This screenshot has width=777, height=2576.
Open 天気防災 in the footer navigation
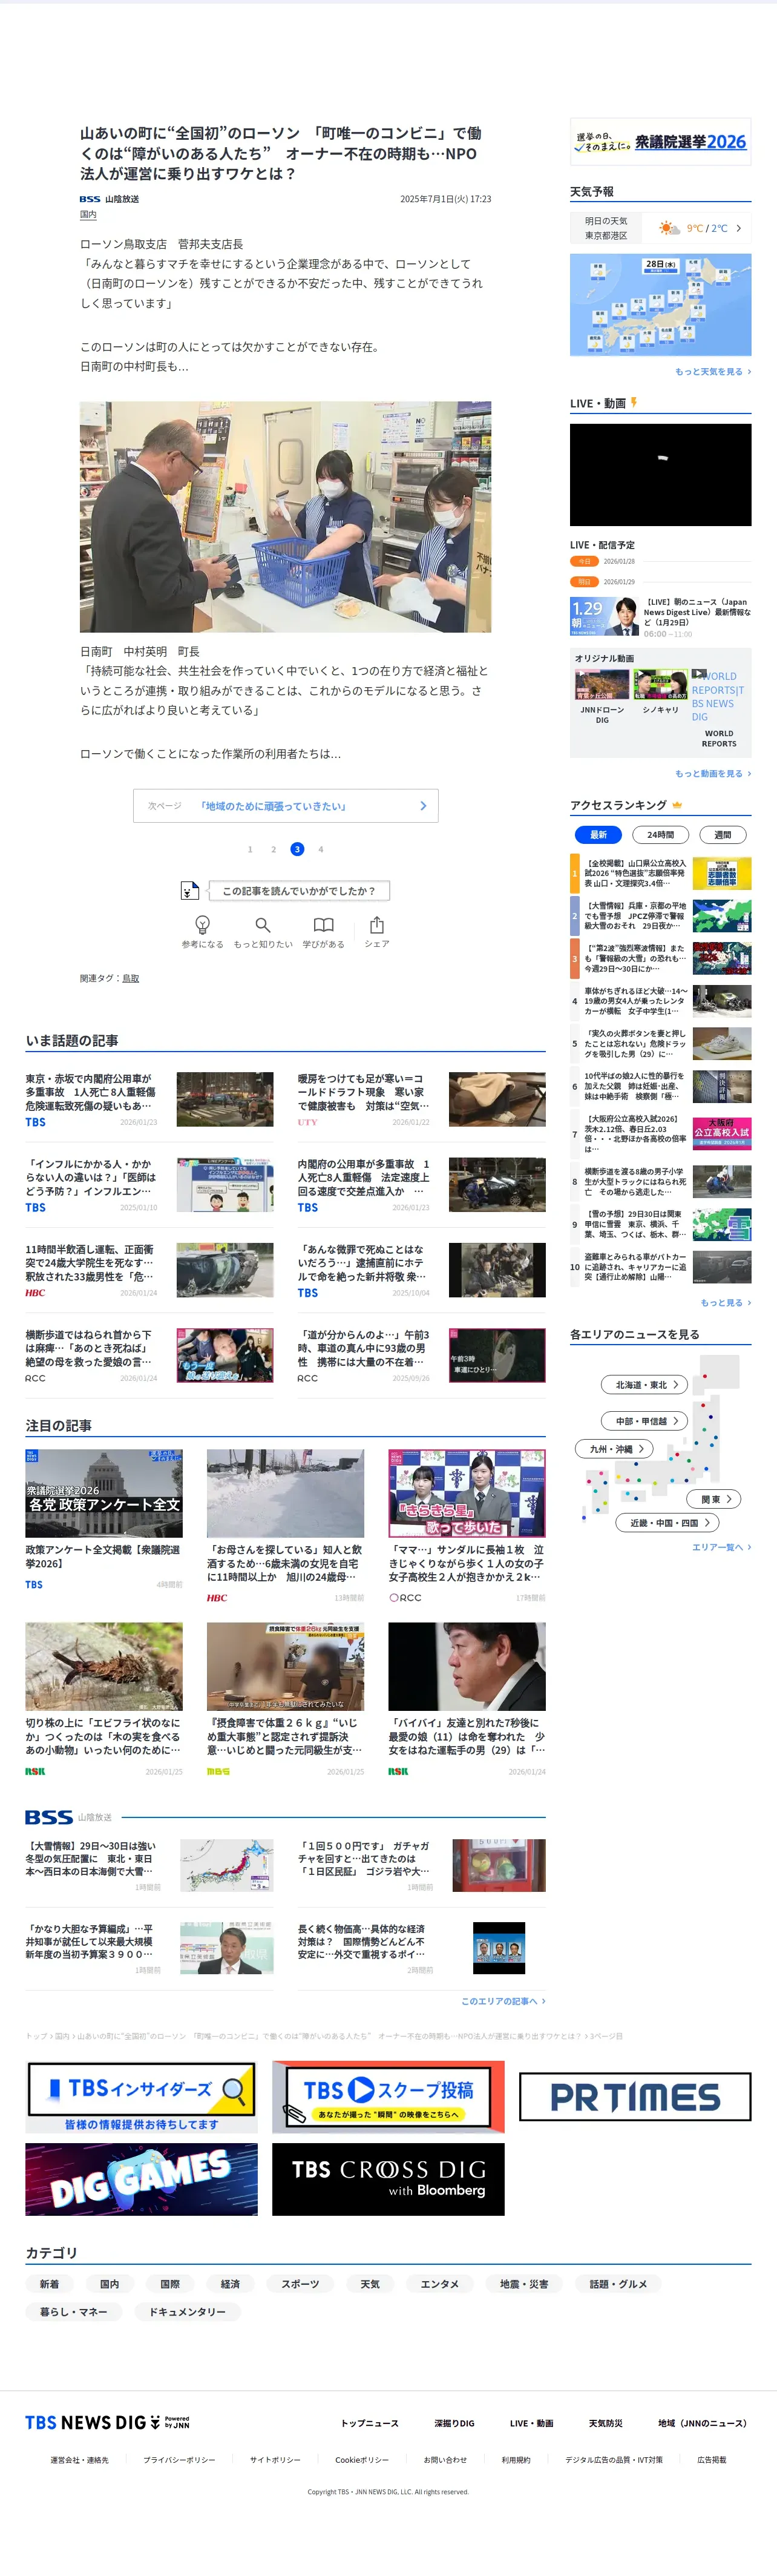click(605, 2423)
